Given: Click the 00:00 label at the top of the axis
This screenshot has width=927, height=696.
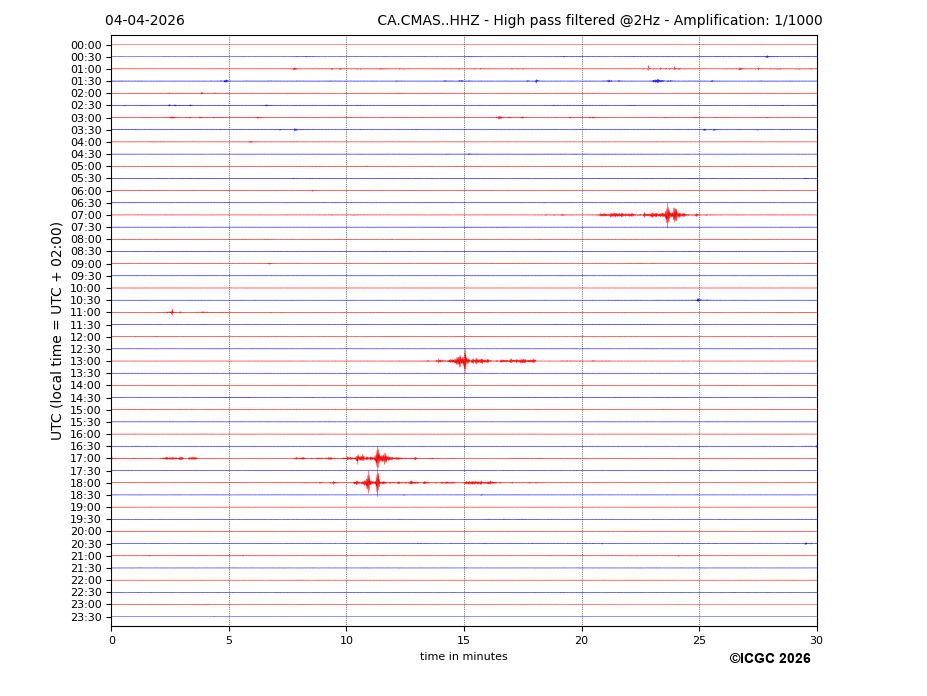Looking at the screenshot, I should (85, 45).
